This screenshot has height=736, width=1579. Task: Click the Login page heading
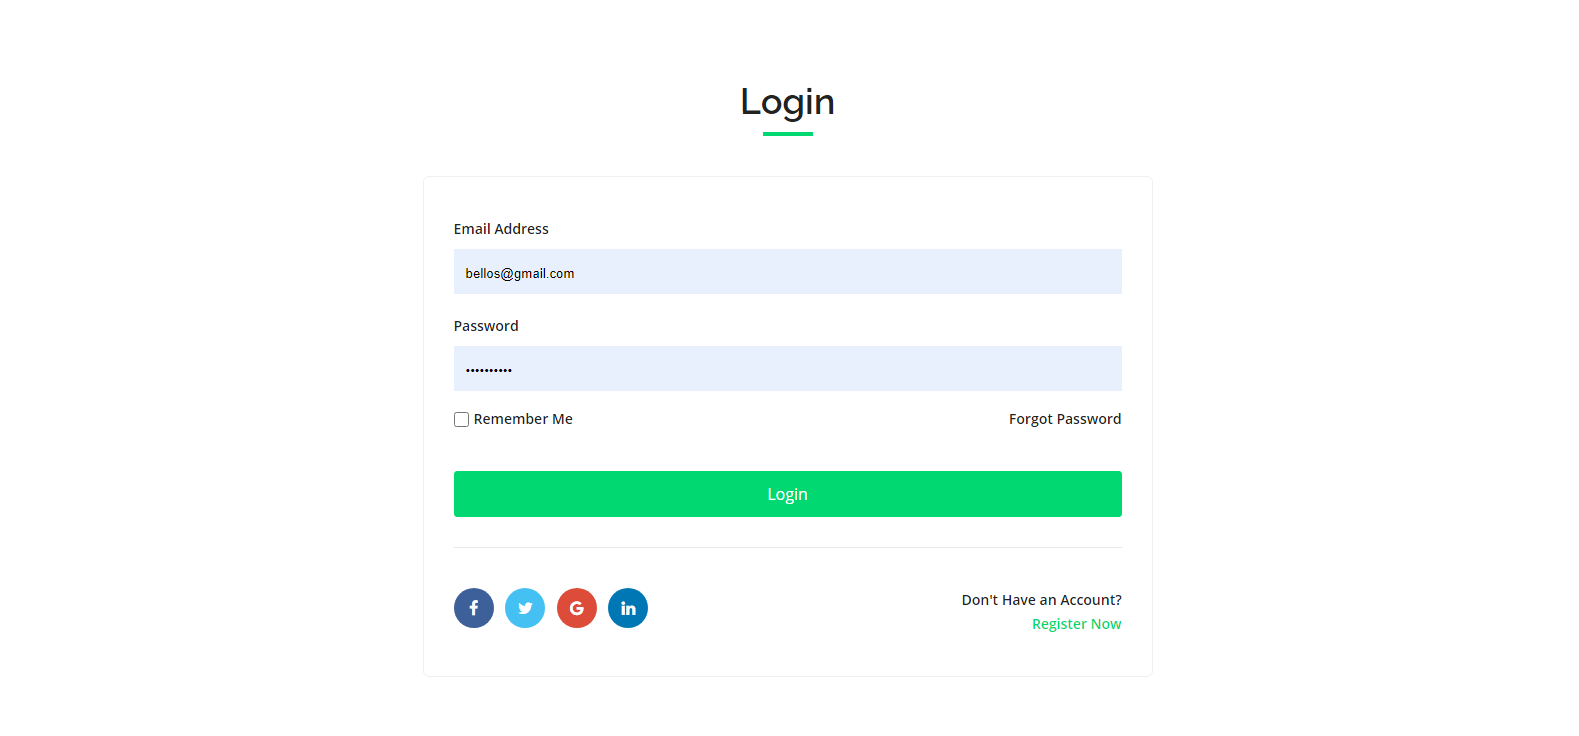point(788,102)
